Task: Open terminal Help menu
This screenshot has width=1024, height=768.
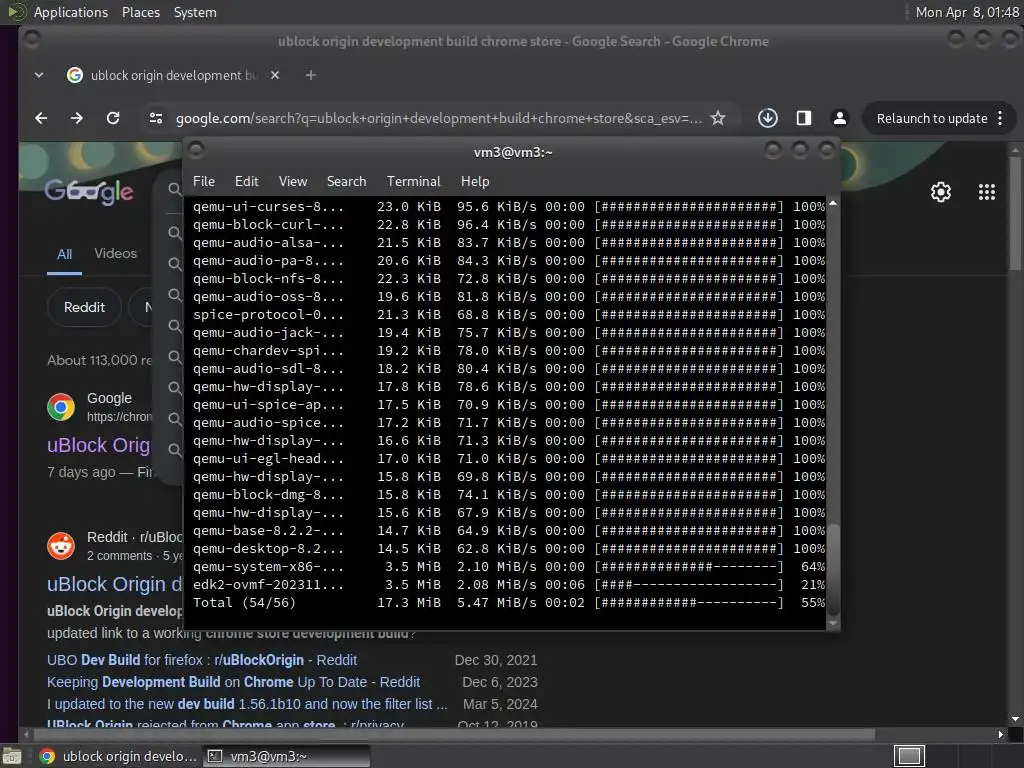Action: [x=475, y=181]
